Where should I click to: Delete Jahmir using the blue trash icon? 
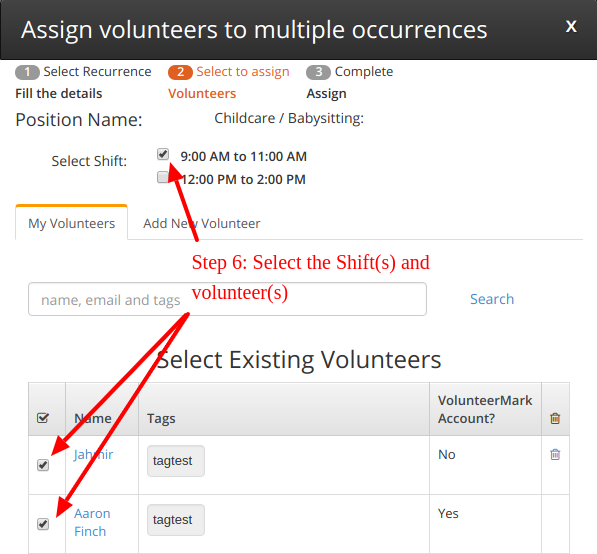(x=555, y=454)
